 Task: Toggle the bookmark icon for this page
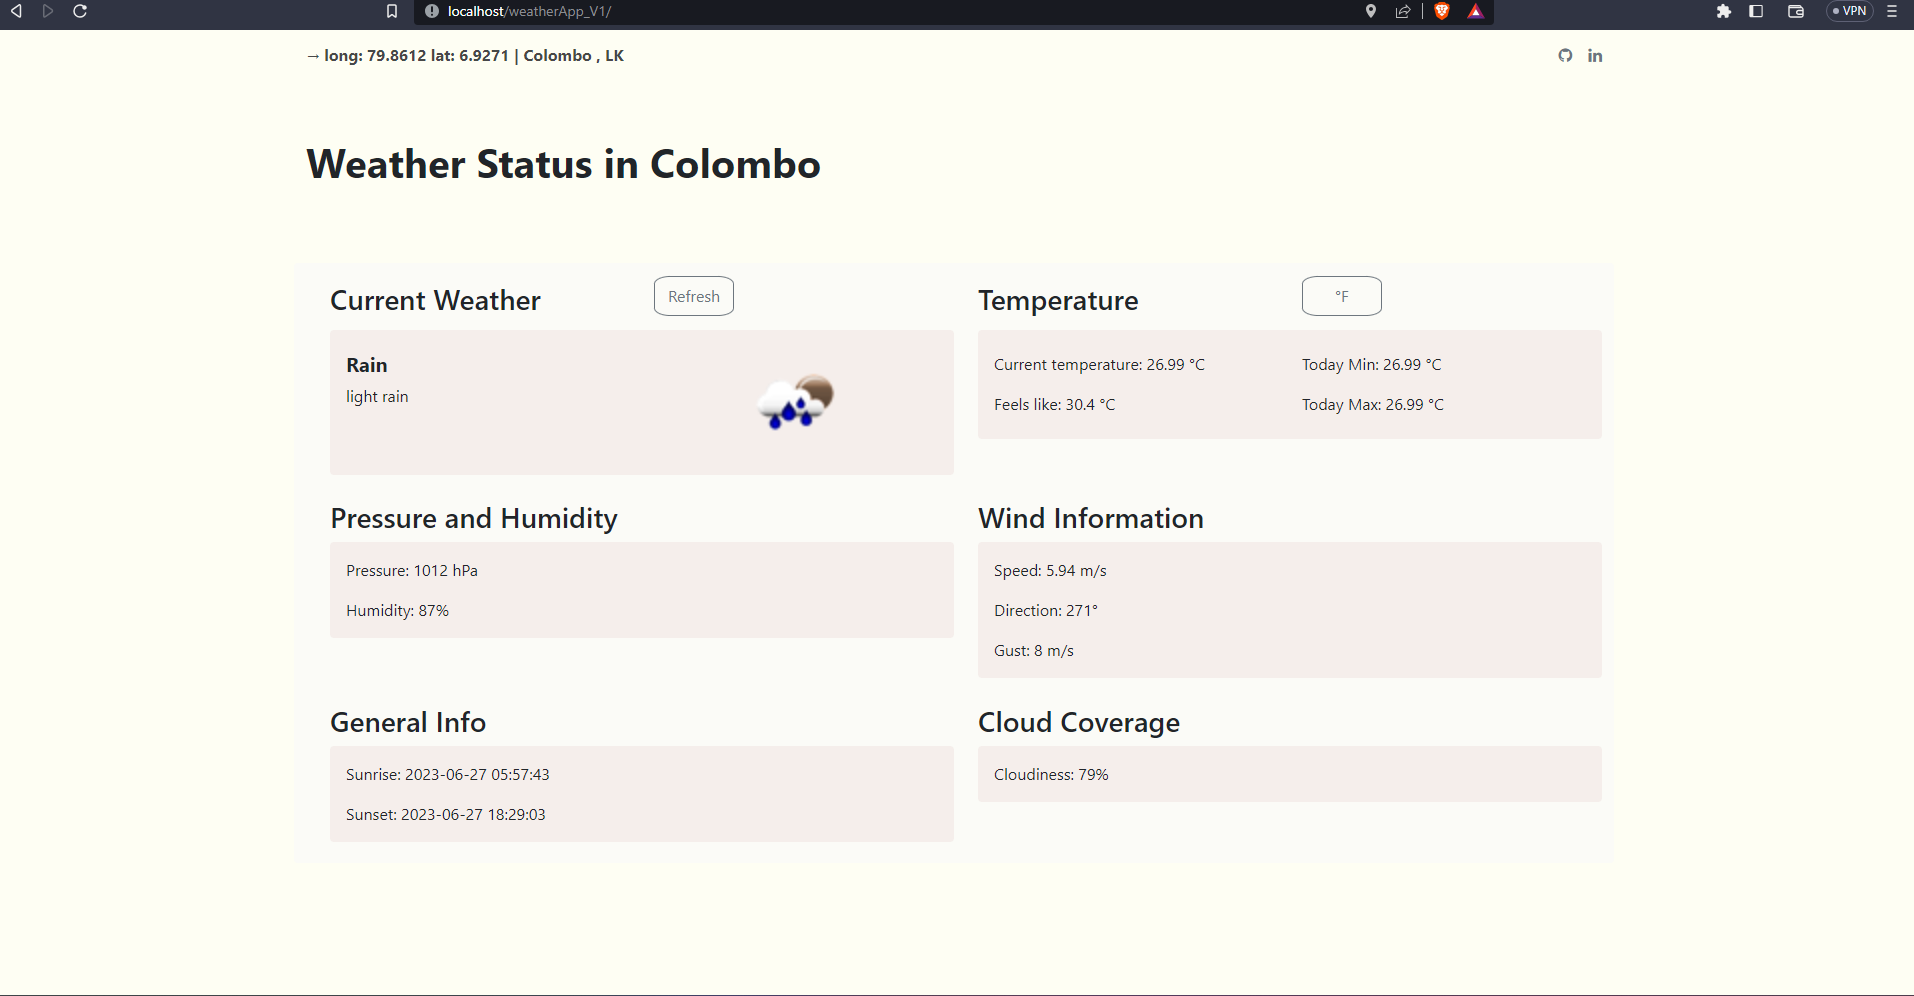(392, 11)
